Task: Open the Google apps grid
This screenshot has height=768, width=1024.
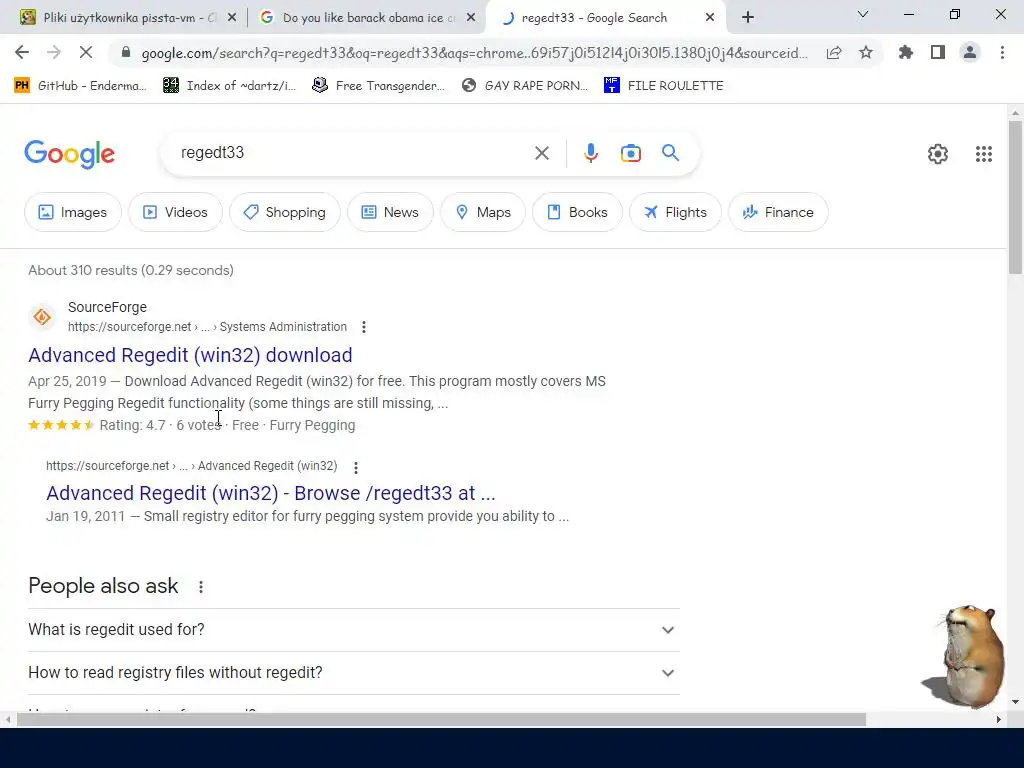Action: click(984, 154)
